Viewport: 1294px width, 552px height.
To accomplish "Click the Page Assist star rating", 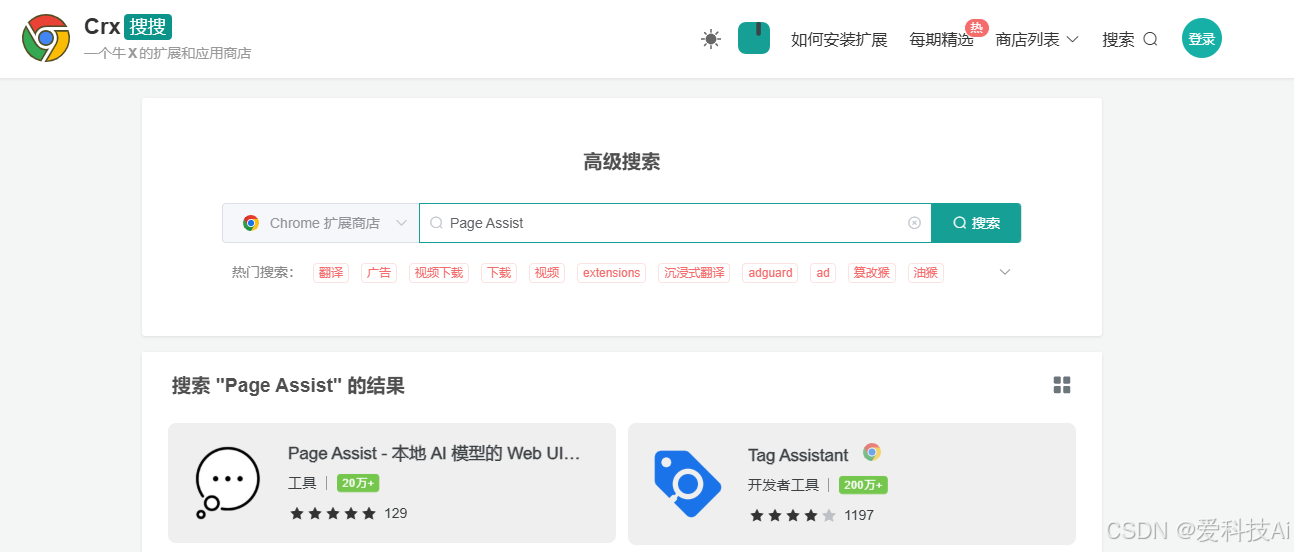I will tap(333, 513).
